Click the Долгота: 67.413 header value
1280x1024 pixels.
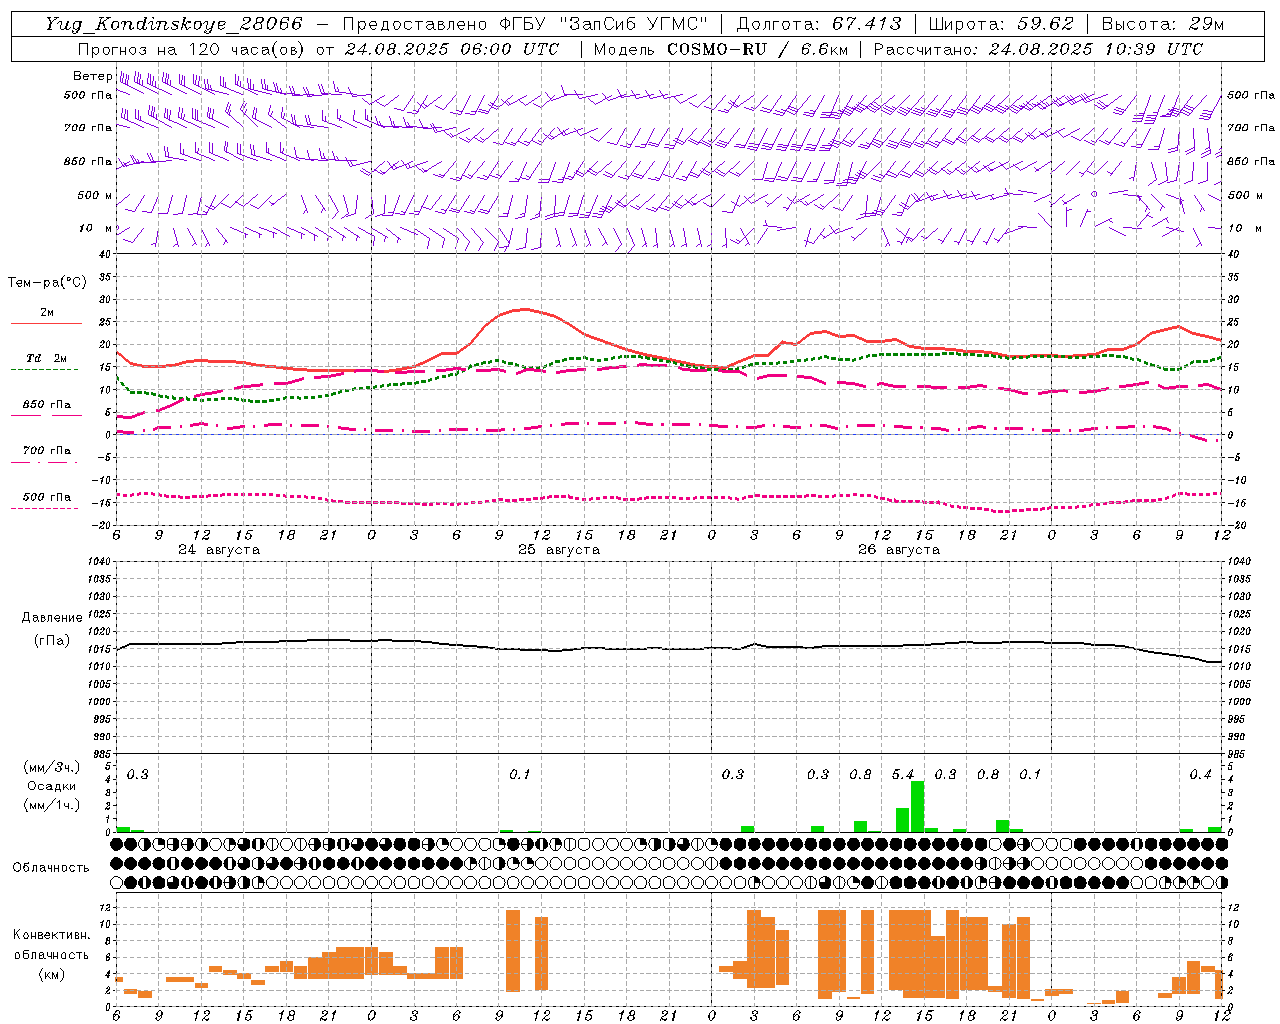coord(819,24)
